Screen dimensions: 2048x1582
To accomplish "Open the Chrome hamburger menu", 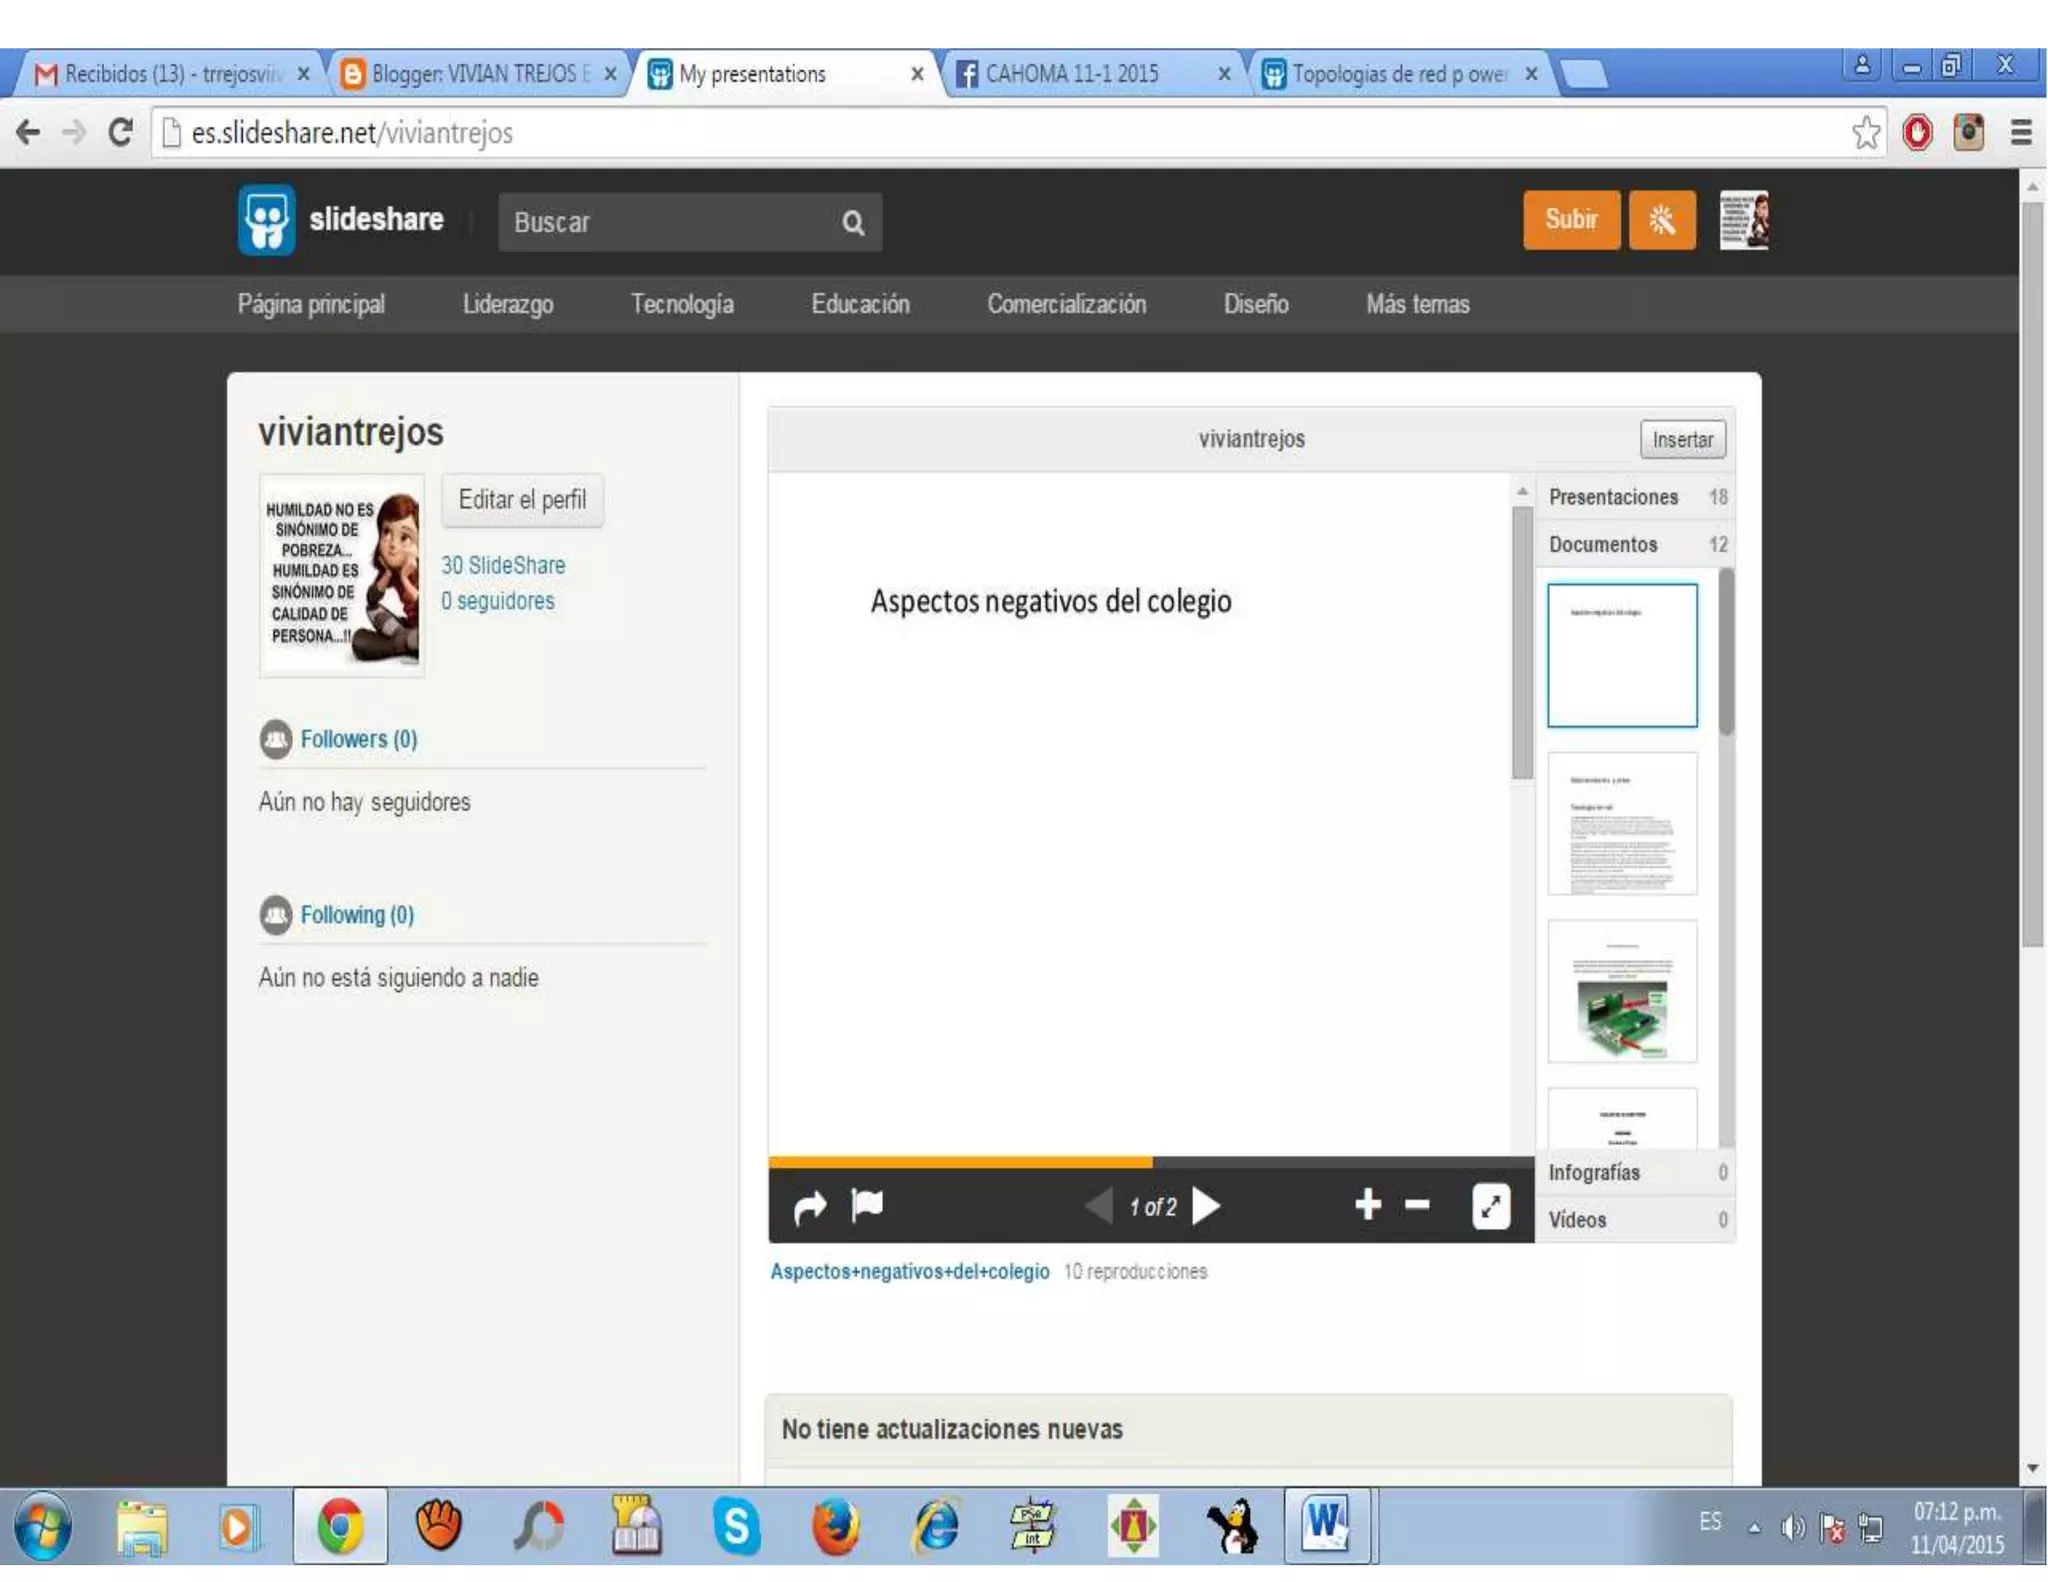I will click(x=2020, y=132).
